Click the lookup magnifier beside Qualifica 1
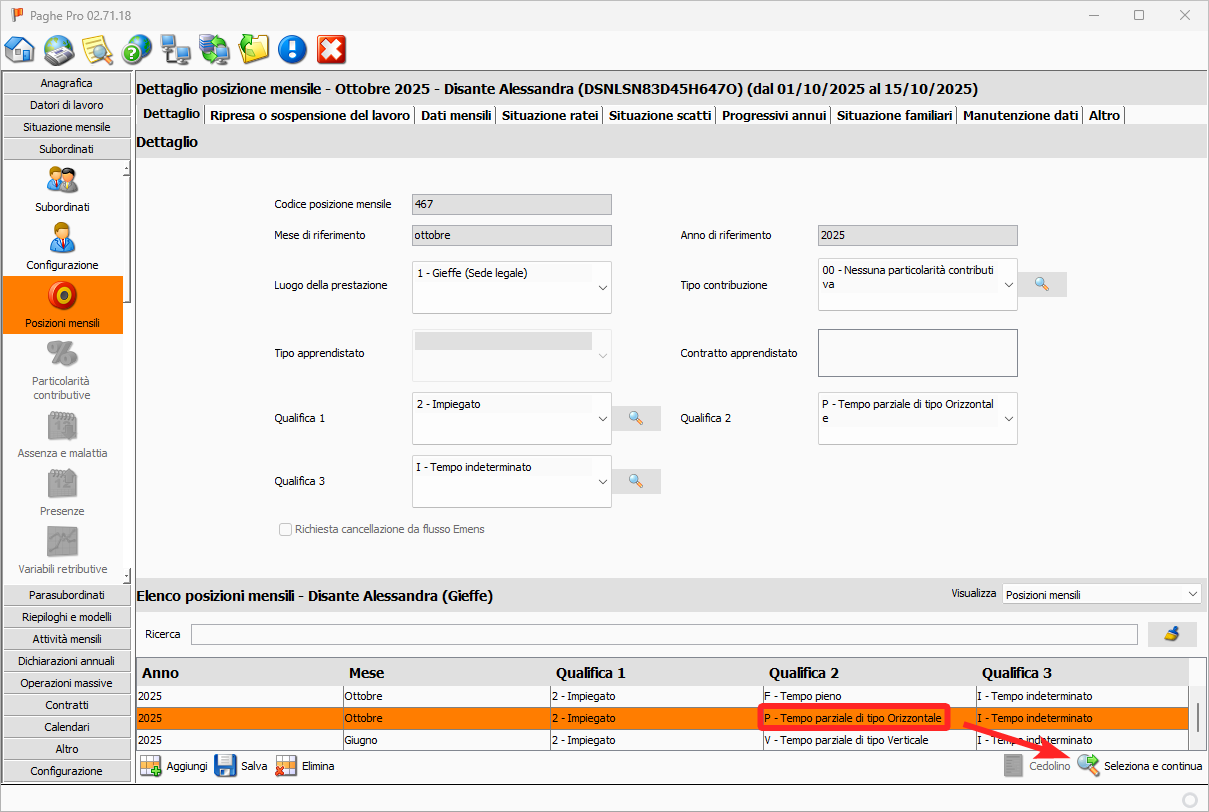1209x812 pixels. point(636,418)
